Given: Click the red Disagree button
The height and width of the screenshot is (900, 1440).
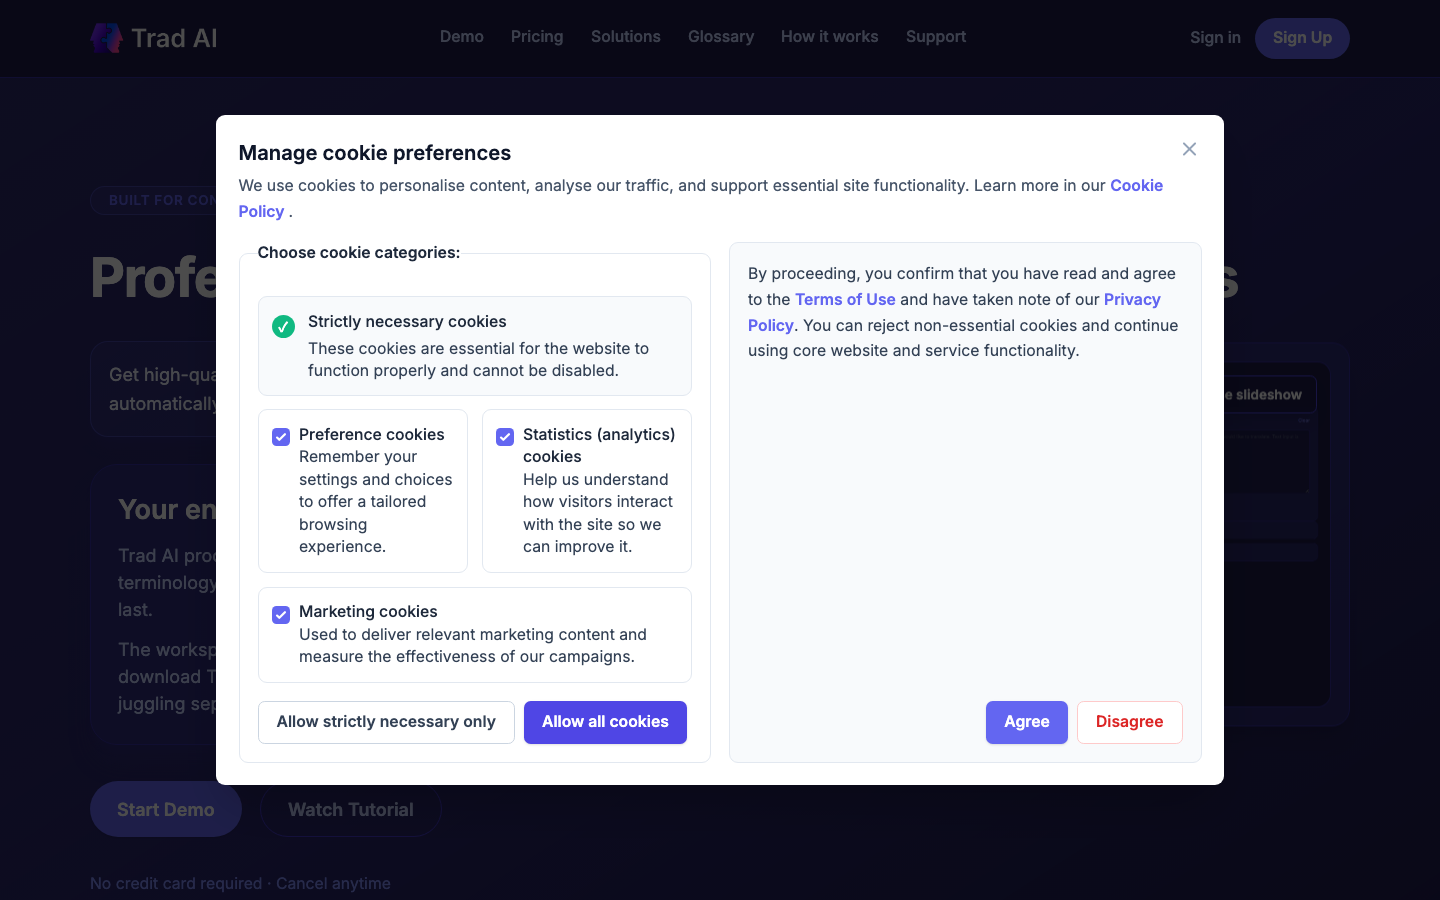Looking at the screenshot, I should click(1130, 722).
